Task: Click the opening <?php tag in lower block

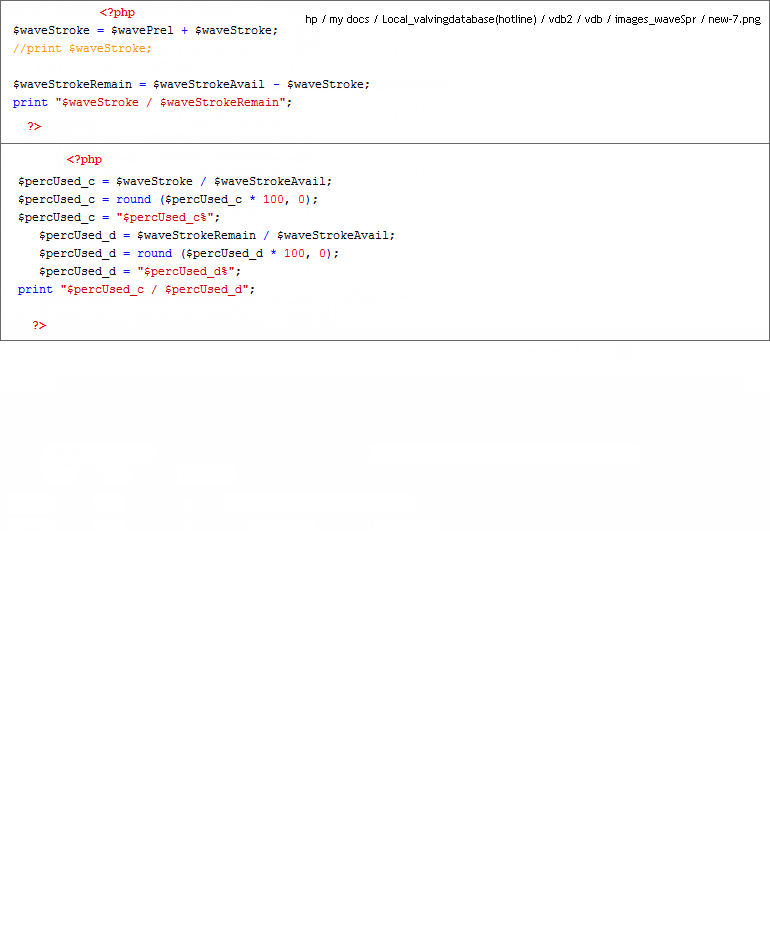Action: [x=84, y=159]
